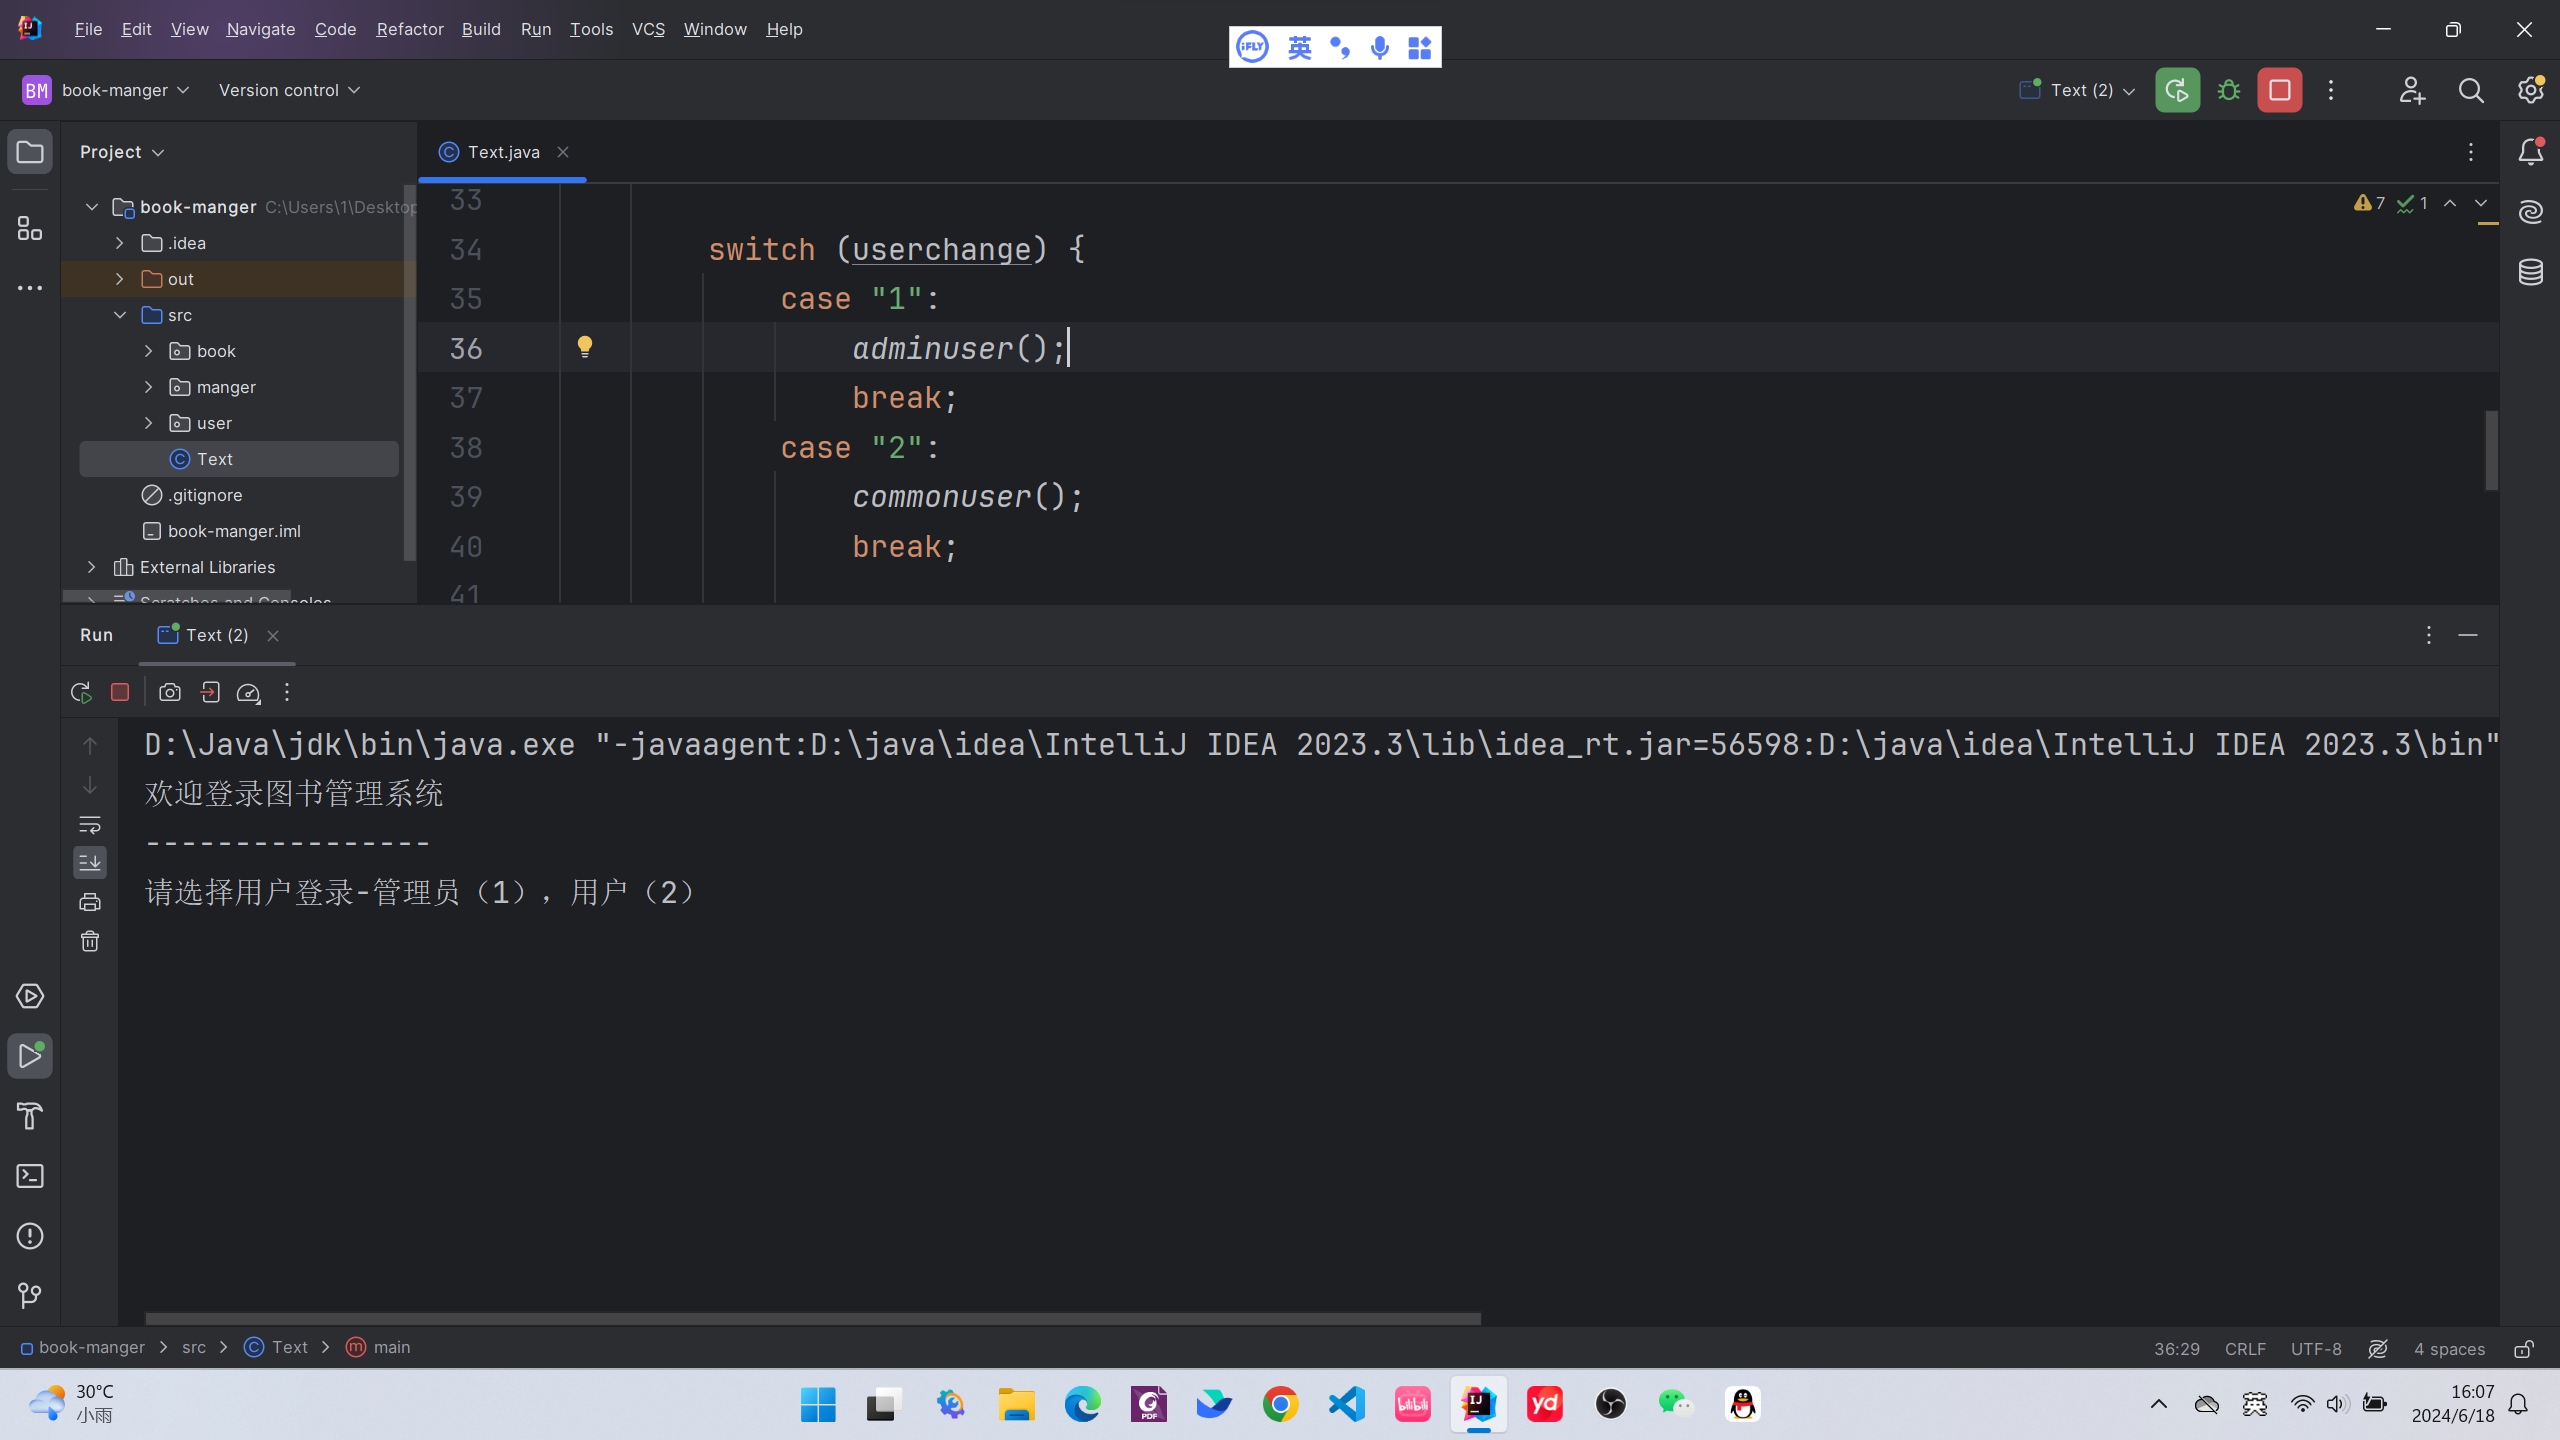Open the VCS menu

[648, 29]
